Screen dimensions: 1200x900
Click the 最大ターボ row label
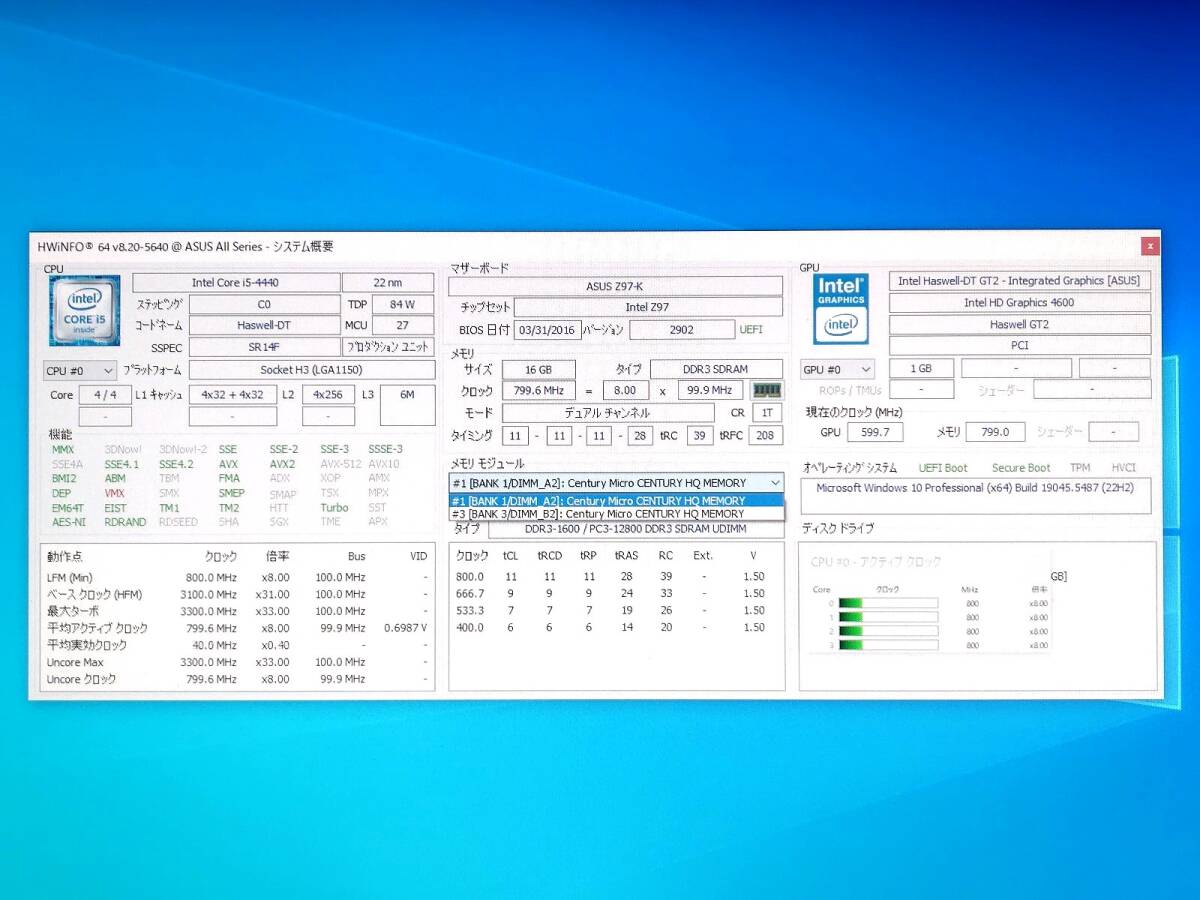point(71,611)
